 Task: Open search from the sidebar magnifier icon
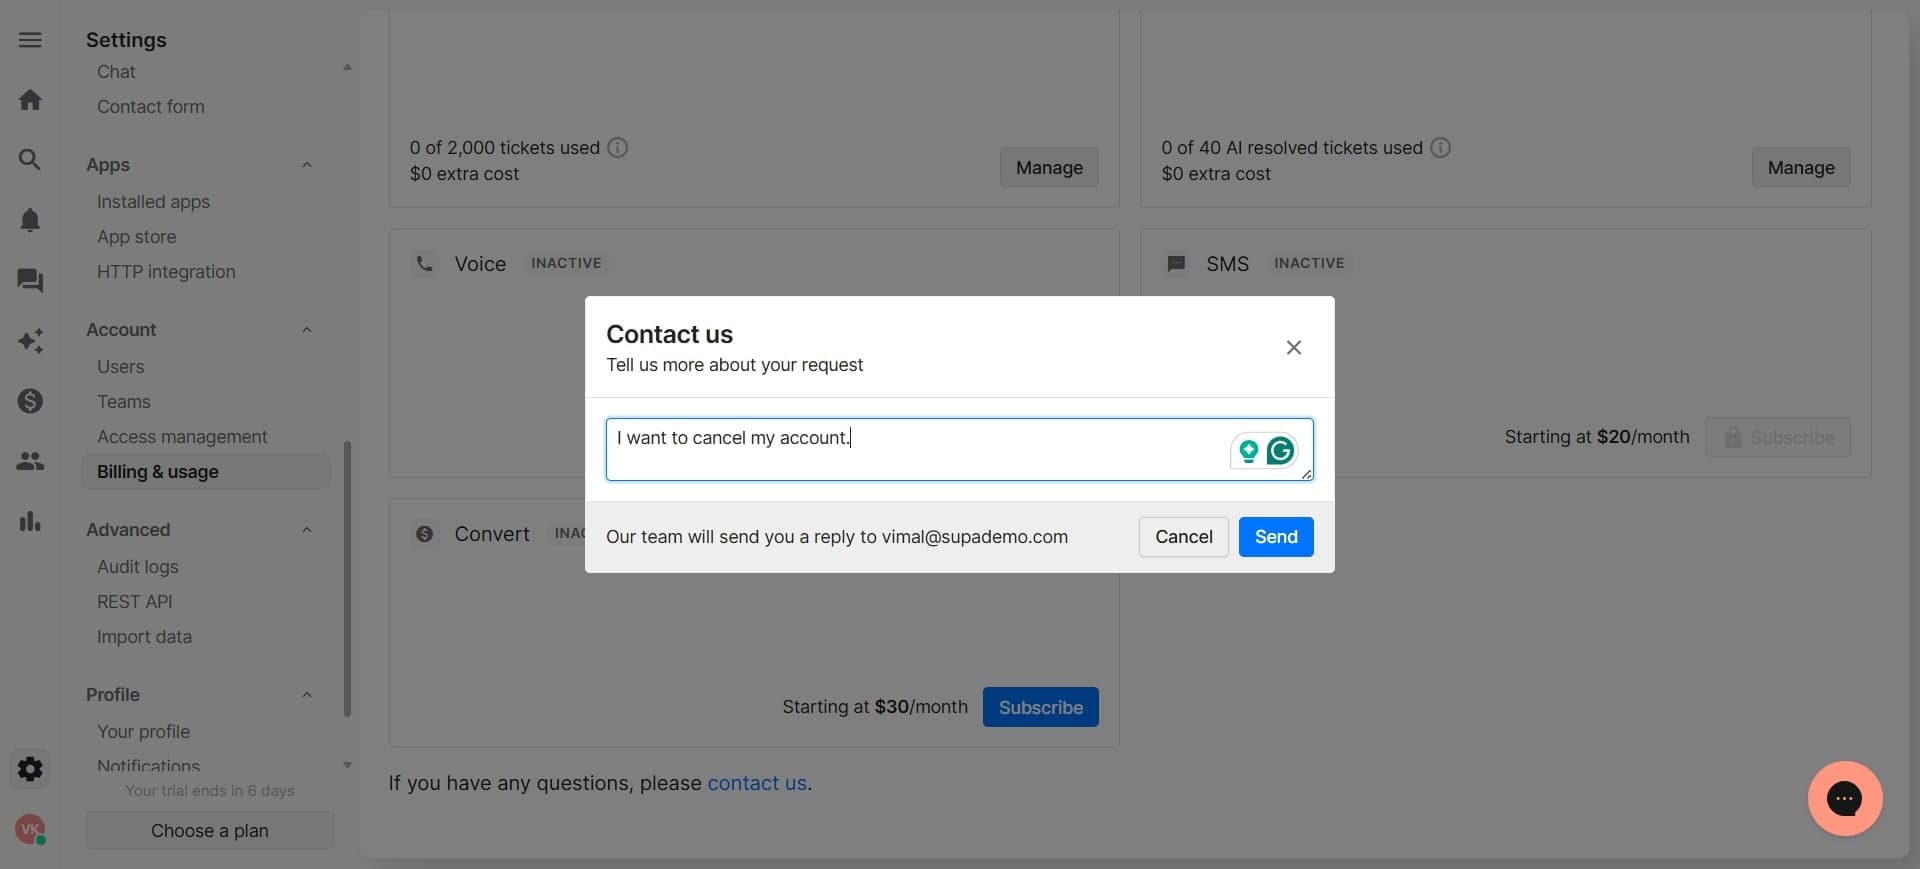pyautogui.click(x=30, y=159)
